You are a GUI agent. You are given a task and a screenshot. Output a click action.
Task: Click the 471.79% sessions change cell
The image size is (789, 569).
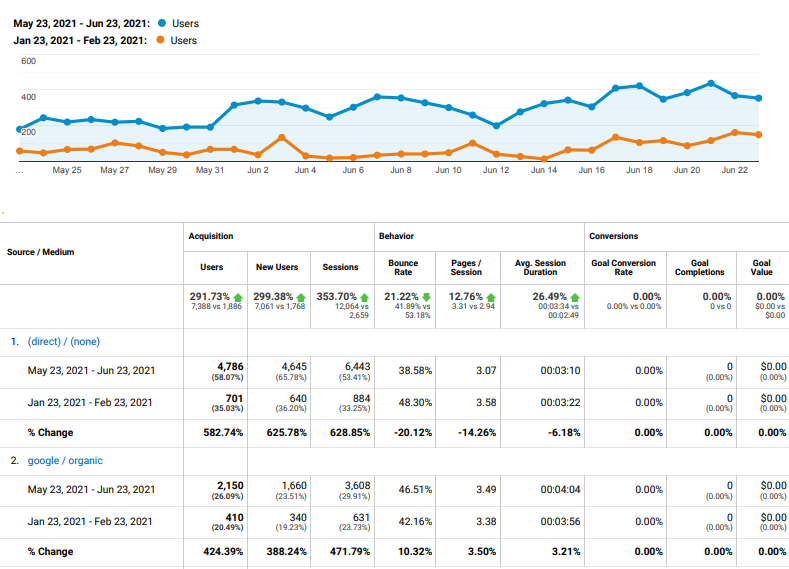(x=350, y=552)
